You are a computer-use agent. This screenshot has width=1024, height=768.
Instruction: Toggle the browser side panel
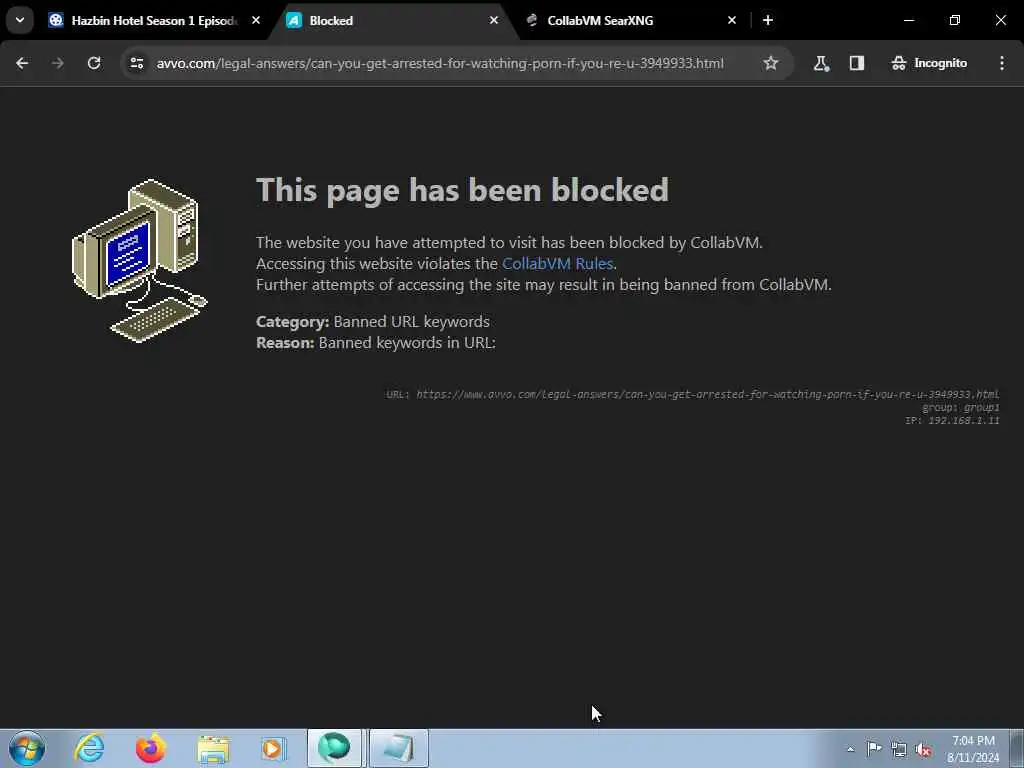857,63
